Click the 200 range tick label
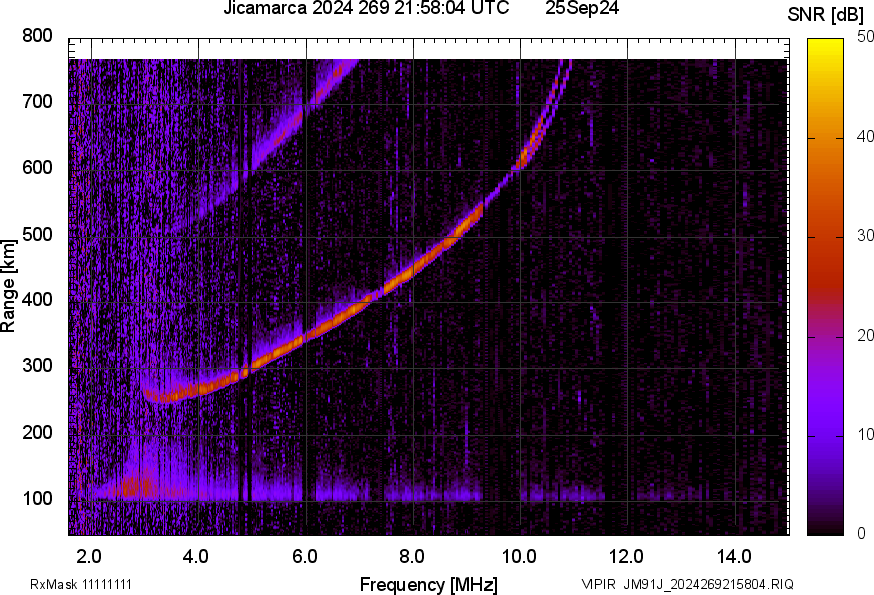 click(x=37, y=432)
